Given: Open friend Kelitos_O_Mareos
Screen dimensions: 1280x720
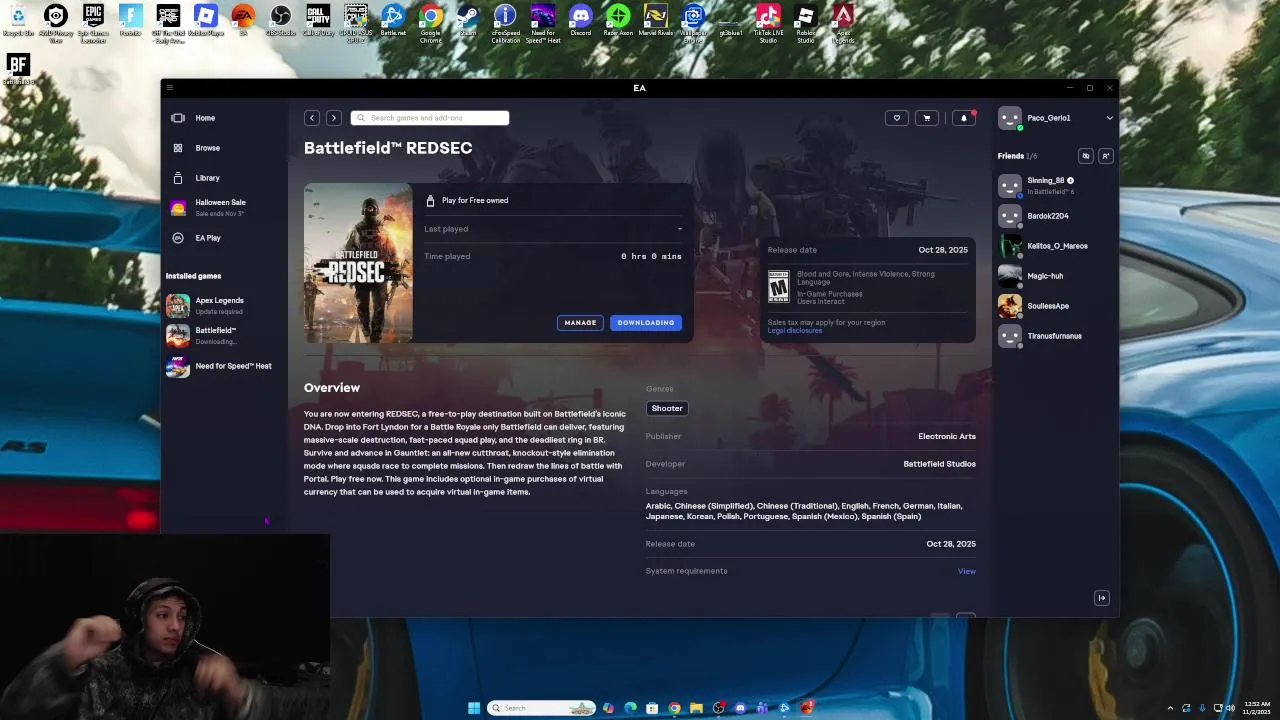Looking at the screenshot, I should [1055, 246].
